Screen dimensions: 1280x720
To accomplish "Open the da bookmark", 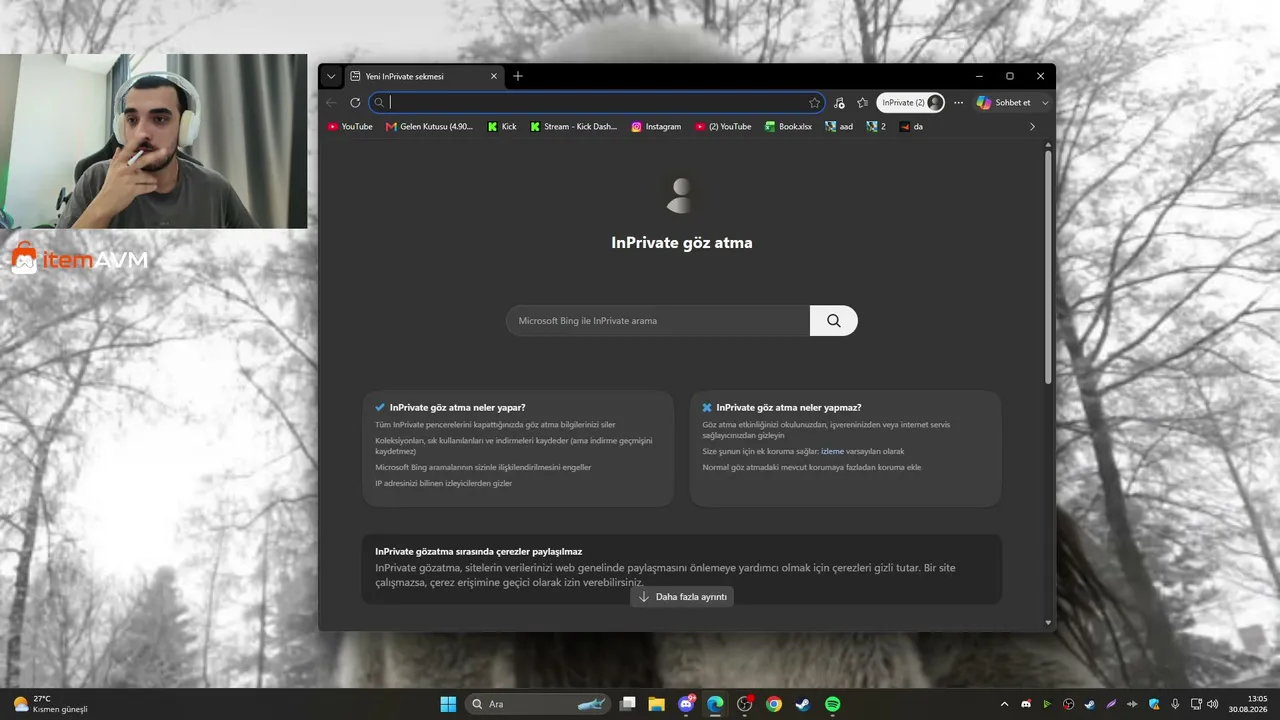I will pyautogui.click(x=911, y=127).
